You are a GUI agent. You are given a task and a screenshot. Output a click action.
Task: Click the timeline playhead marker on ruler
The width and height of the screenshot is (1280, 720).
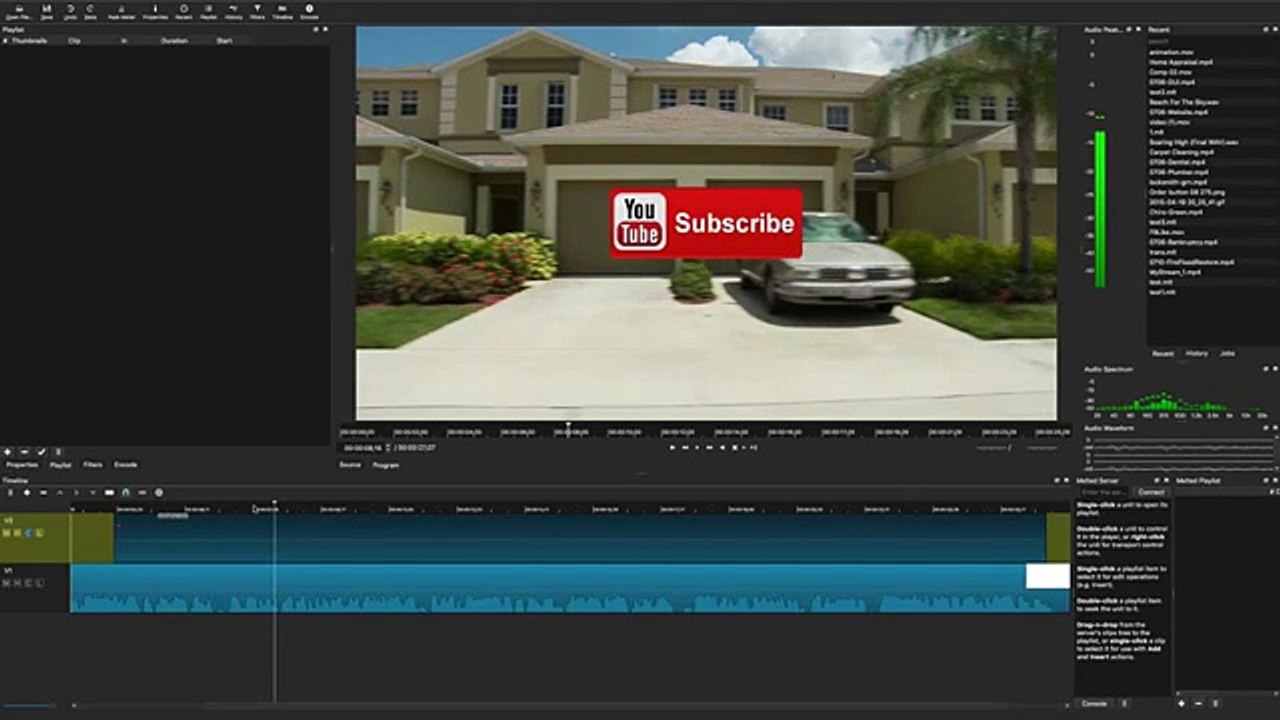[x=274, y=505]
